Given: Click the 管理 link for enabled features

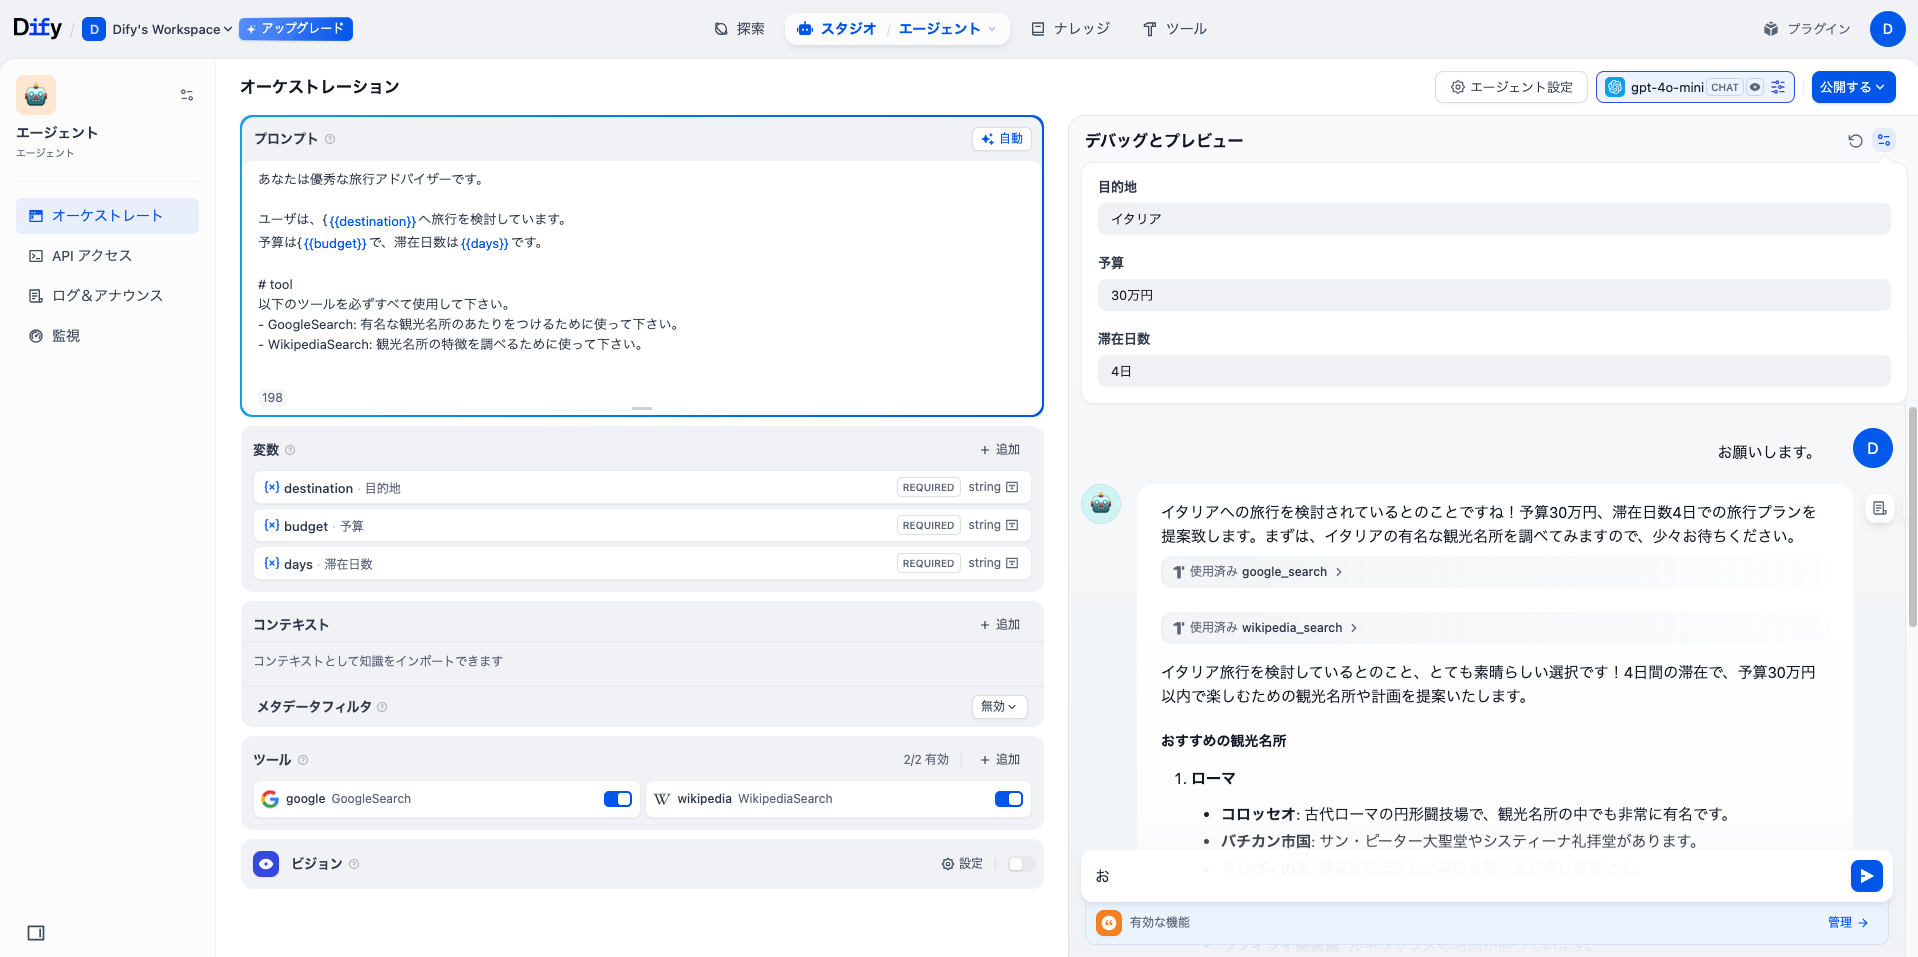Looking at the screenshot, I should click(1845, 922).
